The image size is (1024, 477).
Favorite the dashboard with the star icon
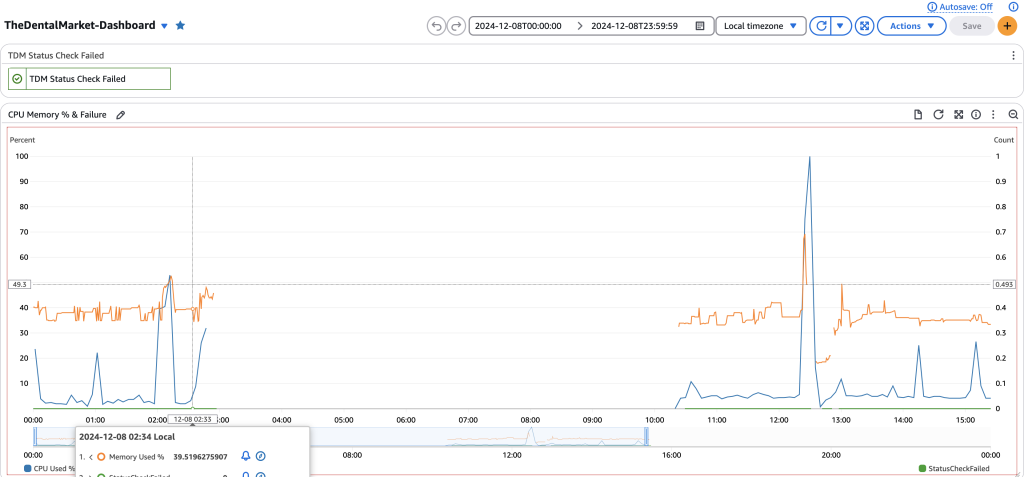point(180,25)
